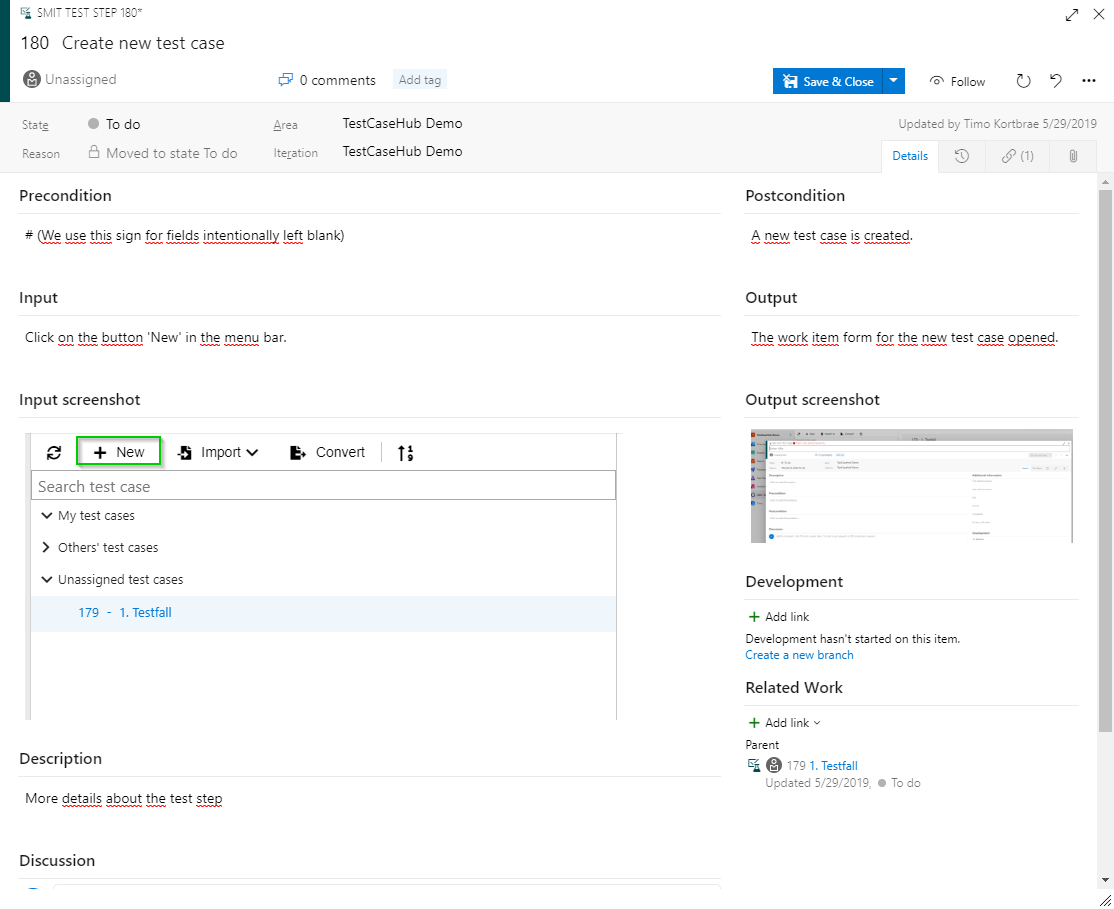Open the History tab icon
This screenshot has width=1114, height=909.
tap(962, 156)
